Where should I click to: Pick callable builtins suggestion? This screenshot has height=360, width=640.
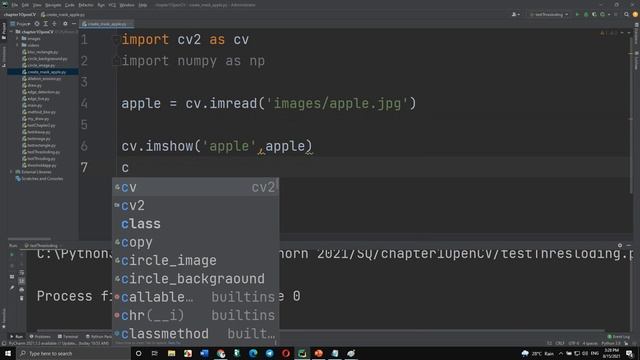(196, 297)
